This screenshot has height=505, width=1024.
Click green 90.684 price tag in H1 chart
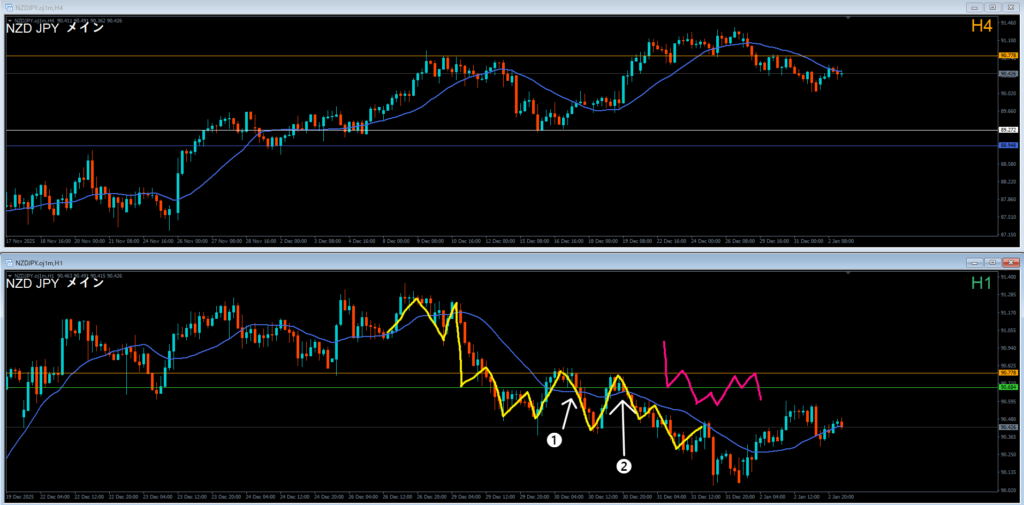[x=1010, y=387]
